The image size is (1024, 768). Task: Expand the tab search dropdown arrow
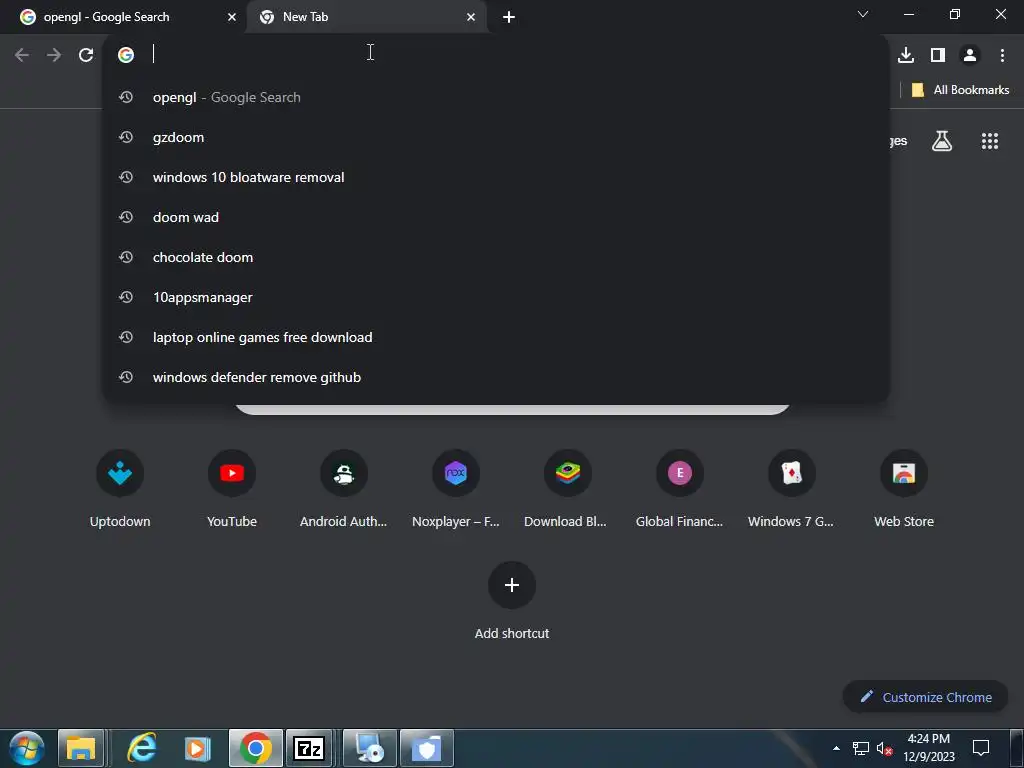[863, 14]
